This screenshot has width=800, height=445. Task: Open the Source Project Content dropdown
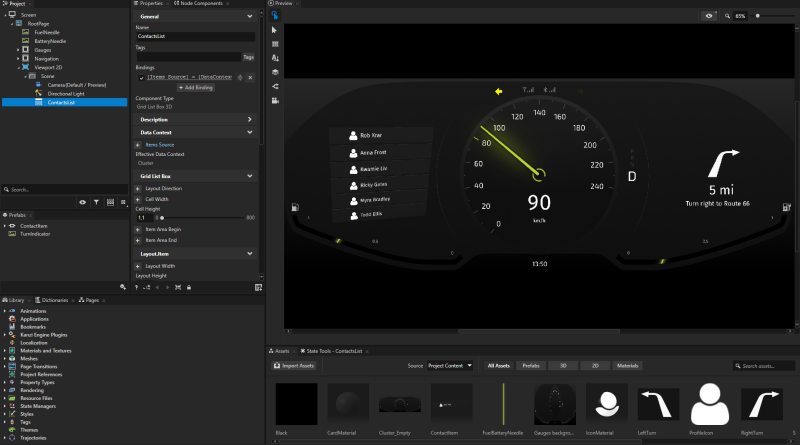tap(449, 366)
